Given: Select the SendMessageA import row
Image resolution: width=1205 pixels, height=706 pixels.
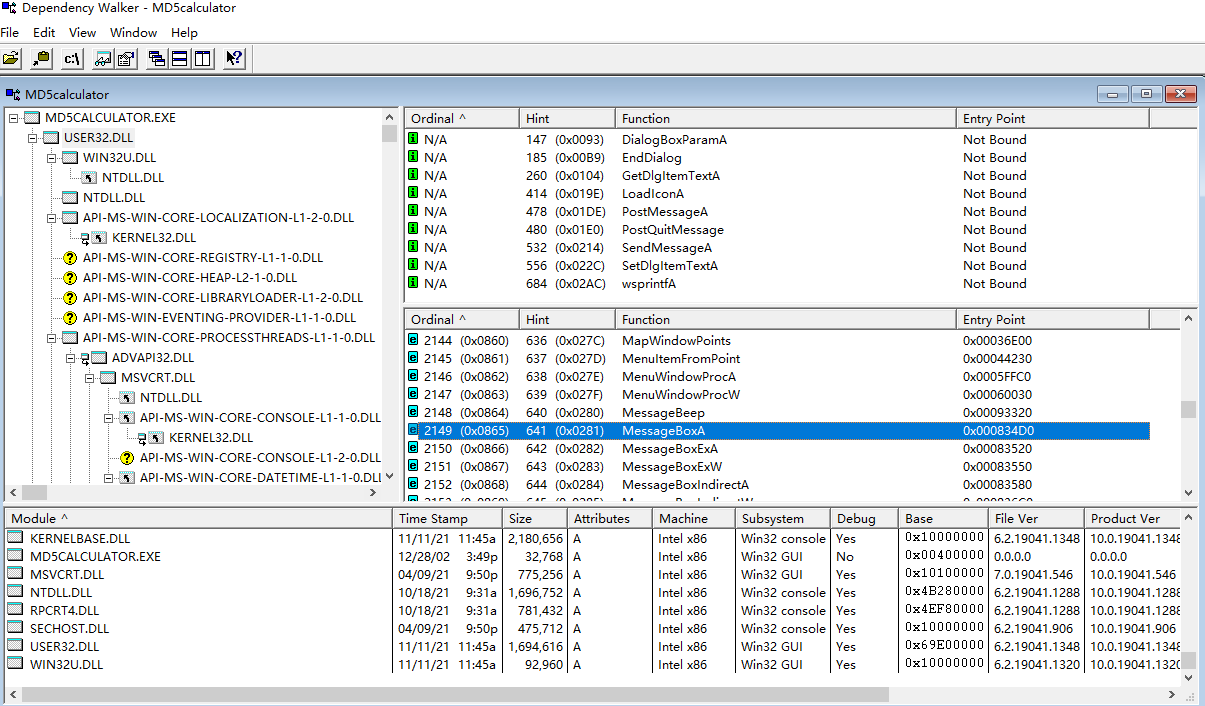Looking at the screenshot, I should (x=777, y=247).
